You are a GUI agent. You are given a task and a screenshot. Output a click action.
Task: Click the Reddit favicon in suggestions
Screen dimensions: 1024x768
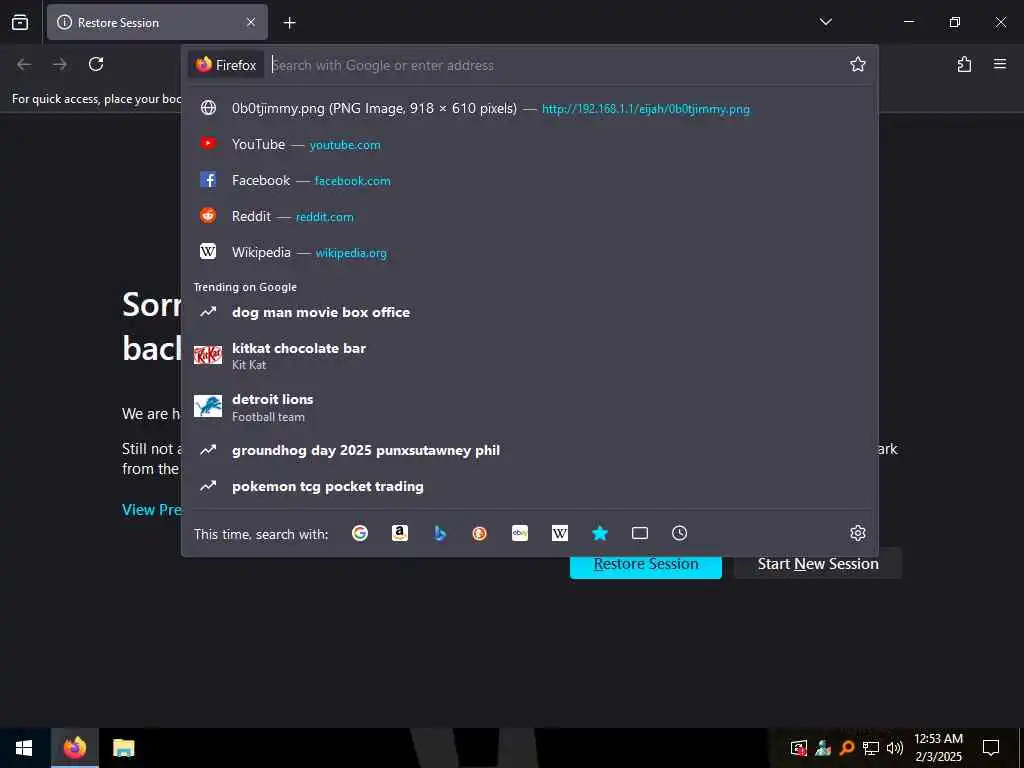pos(208,215)
